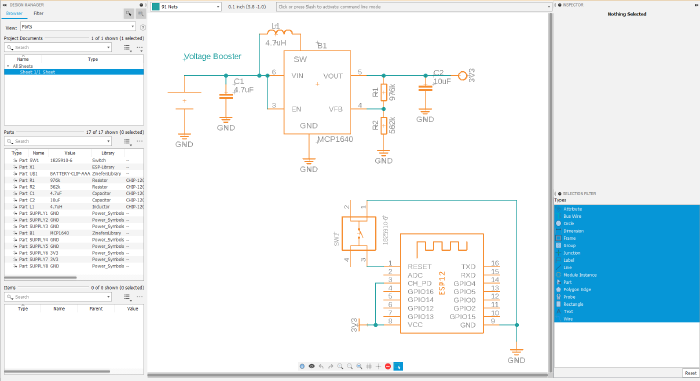Toggle Attribute in Selection Filter types
Viewport: 700px width, 381px height.
point(627,209)
